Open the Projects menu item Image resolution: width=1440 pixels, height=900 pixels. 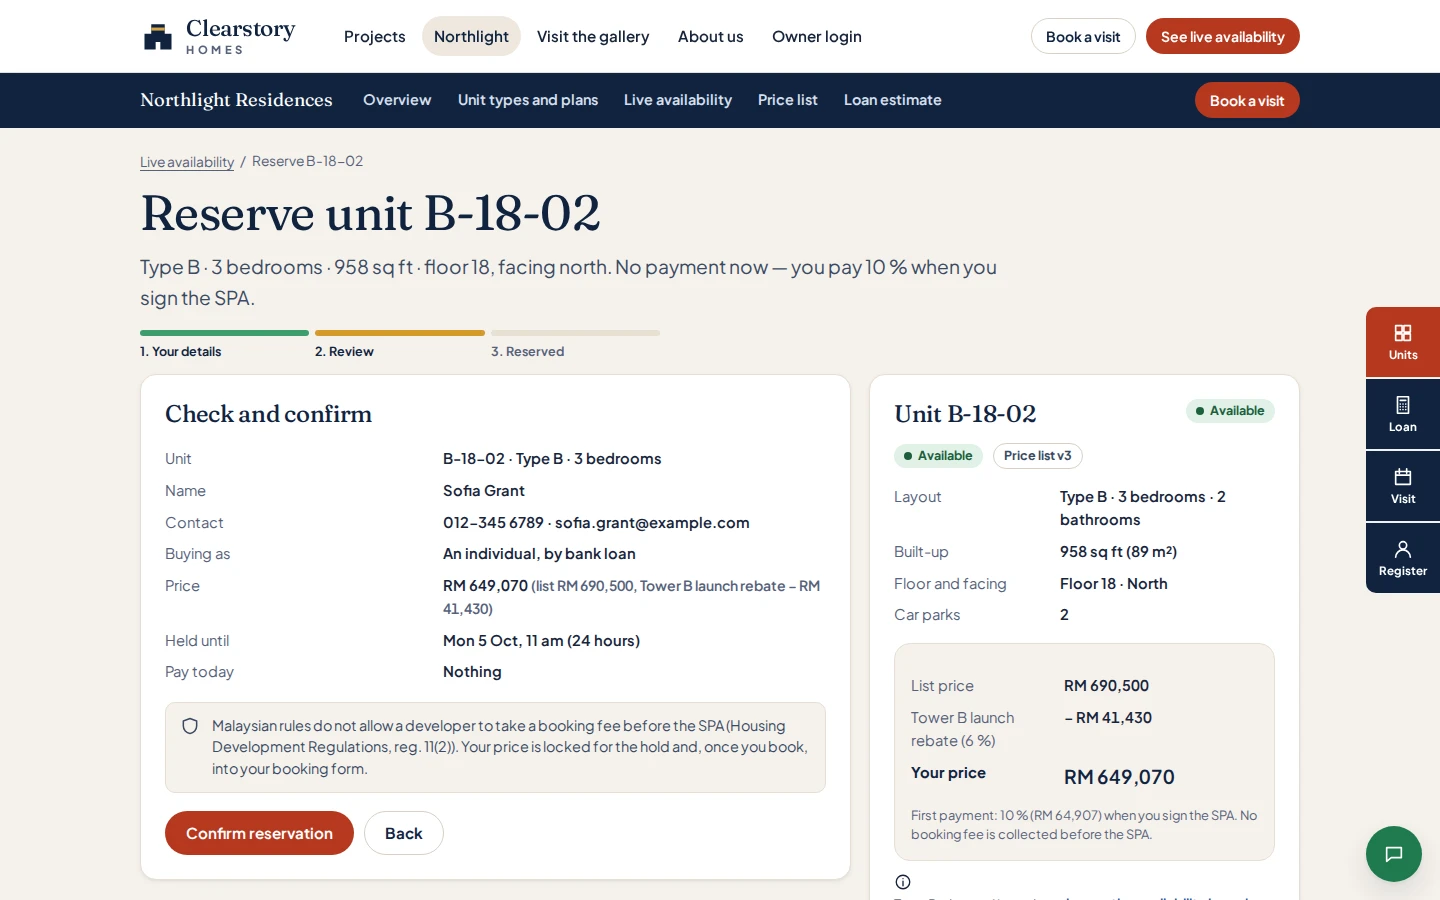375,36
